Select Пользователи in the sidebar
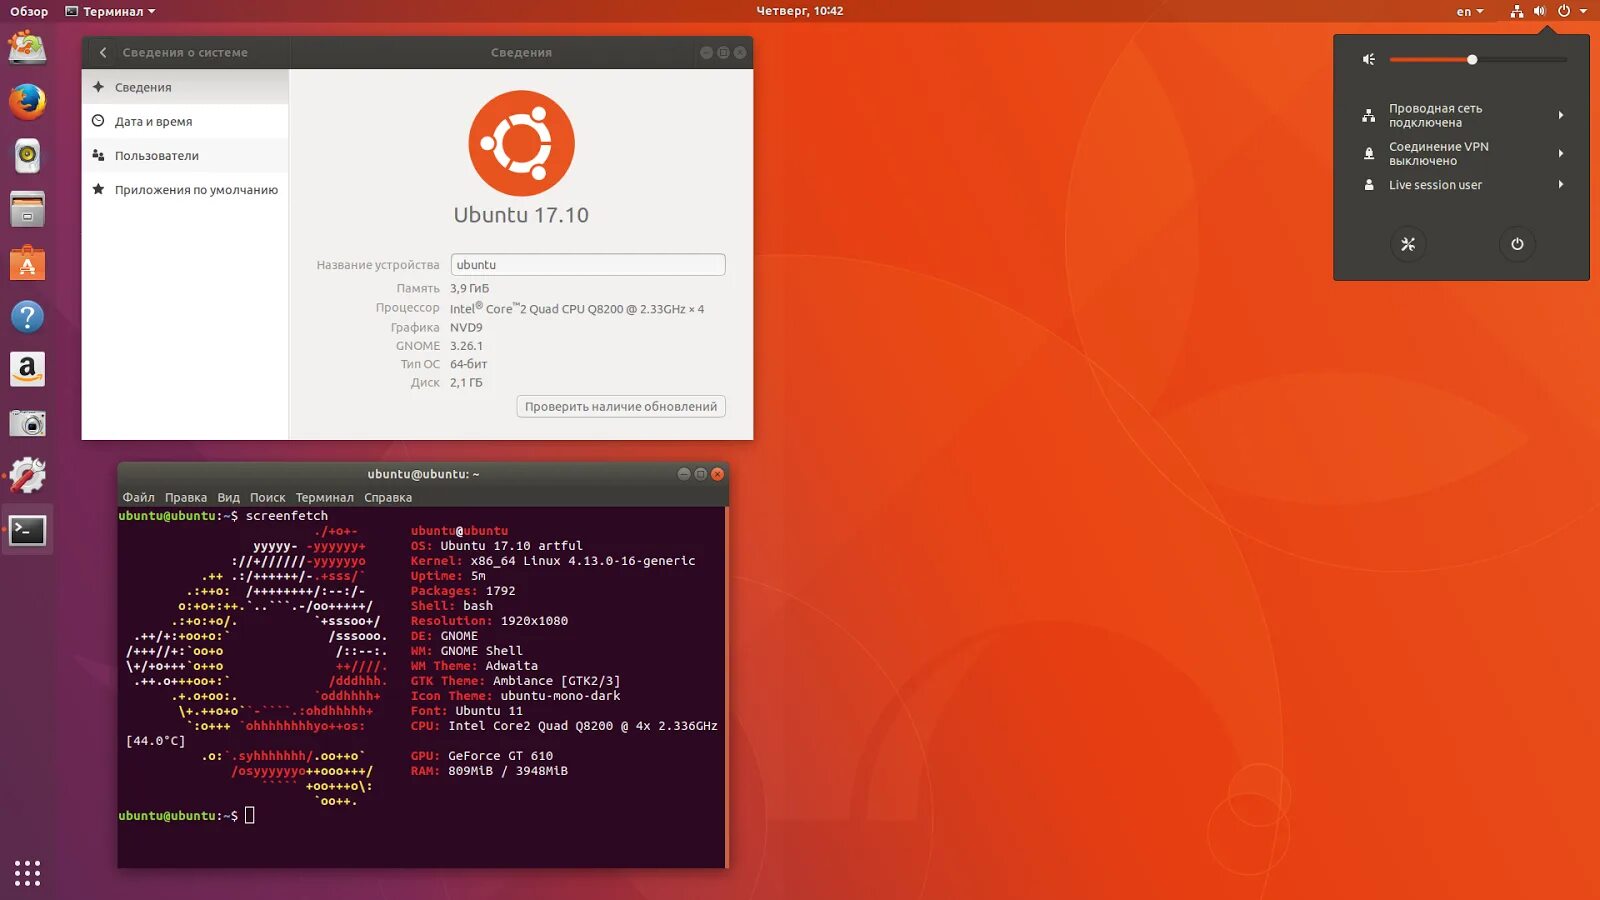The height and width of the screenshot is (900, 1600). [185, 155]
